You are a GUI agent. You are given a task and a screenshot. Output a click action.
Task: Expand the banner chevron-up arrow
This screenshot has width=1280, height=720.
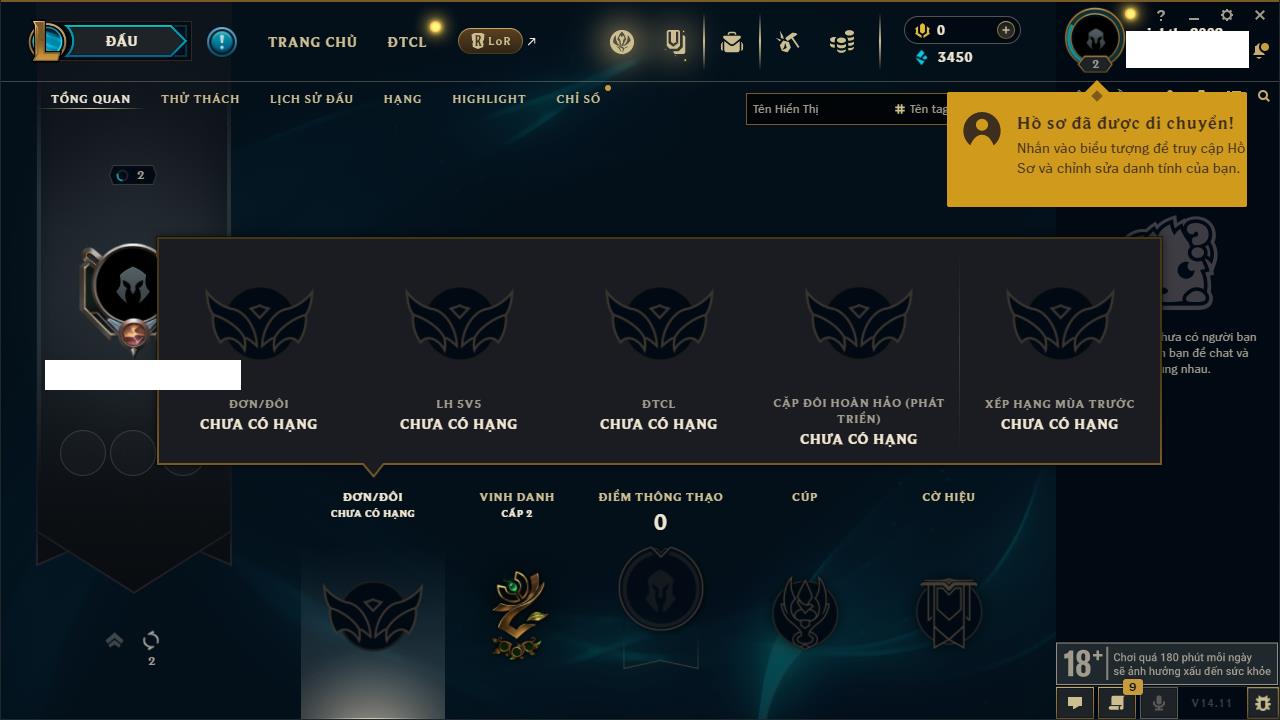[x=114, y=640]
